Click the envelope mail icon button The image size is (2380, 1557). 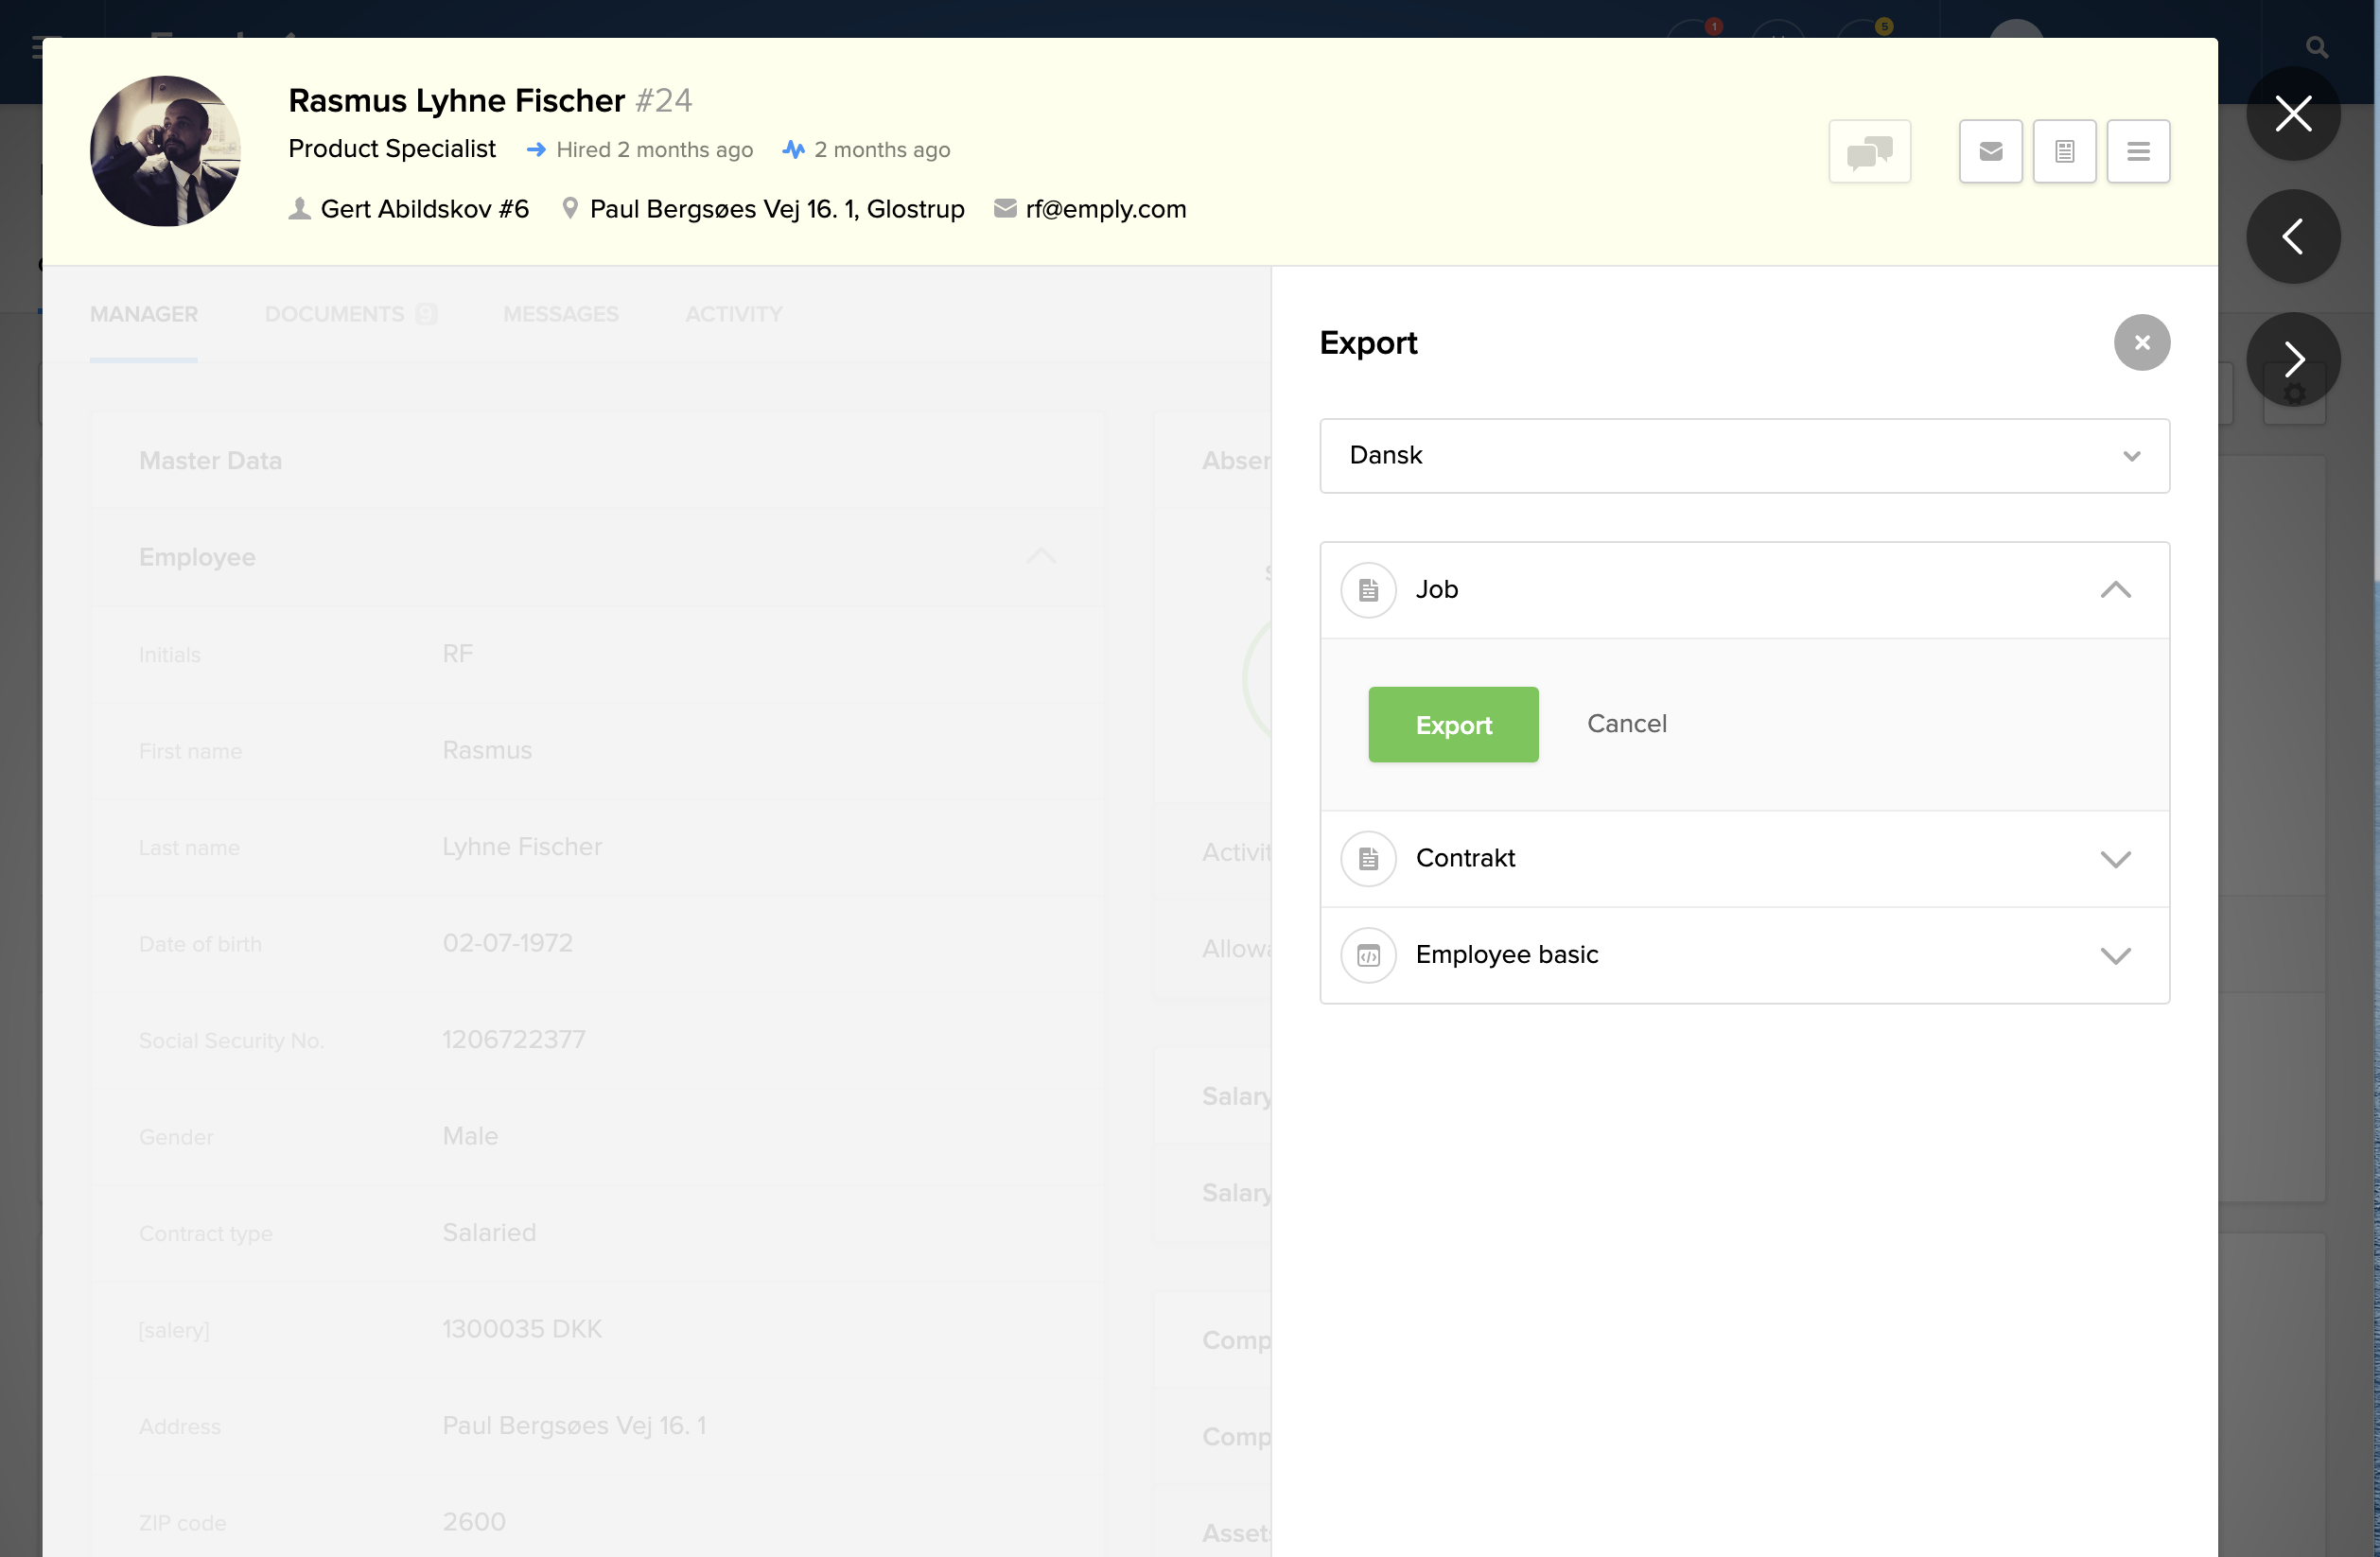[1990, 151]
